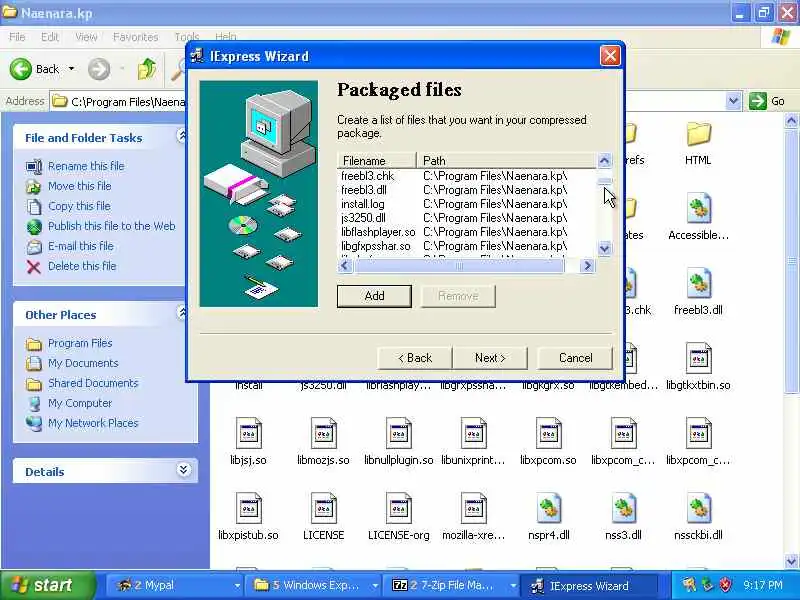Open Shared Documents in Other Places
Viewport: 800px width, 600px height.
tap(93, 383)
